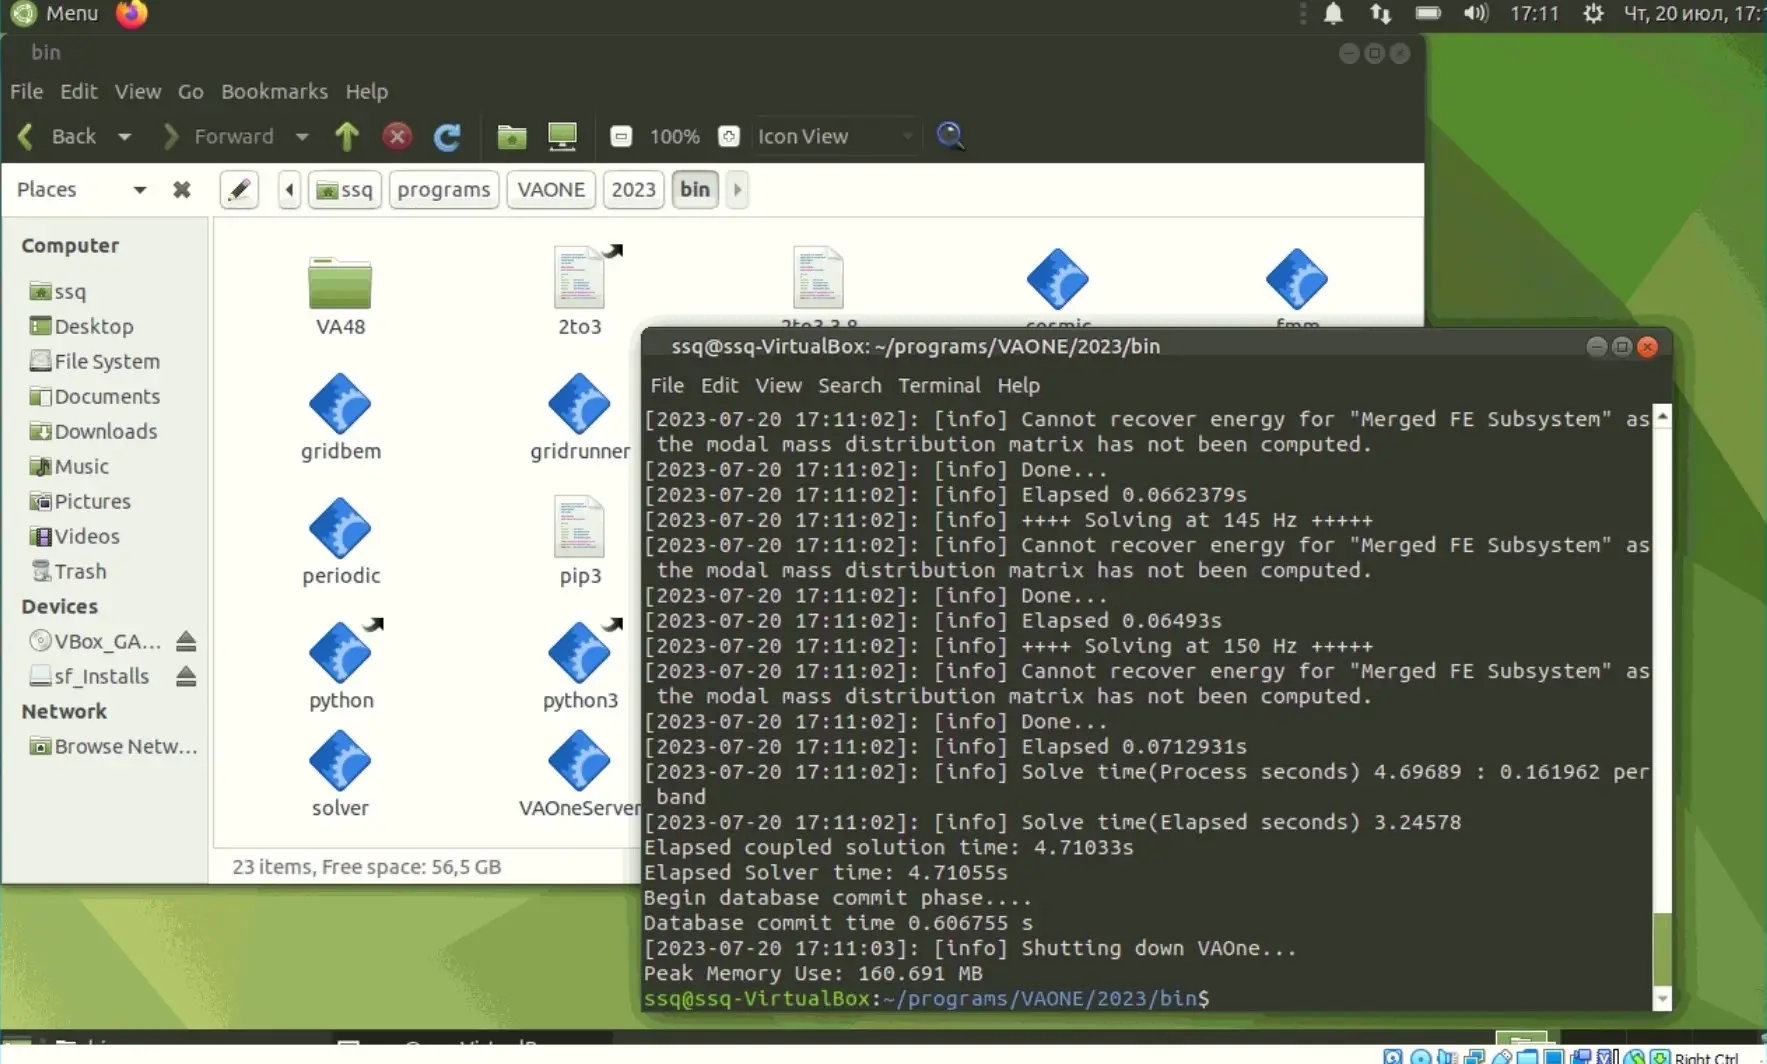Zoom out with the minus icon
This screenshot has height=1064, width=1767.
tap(621, 136)
